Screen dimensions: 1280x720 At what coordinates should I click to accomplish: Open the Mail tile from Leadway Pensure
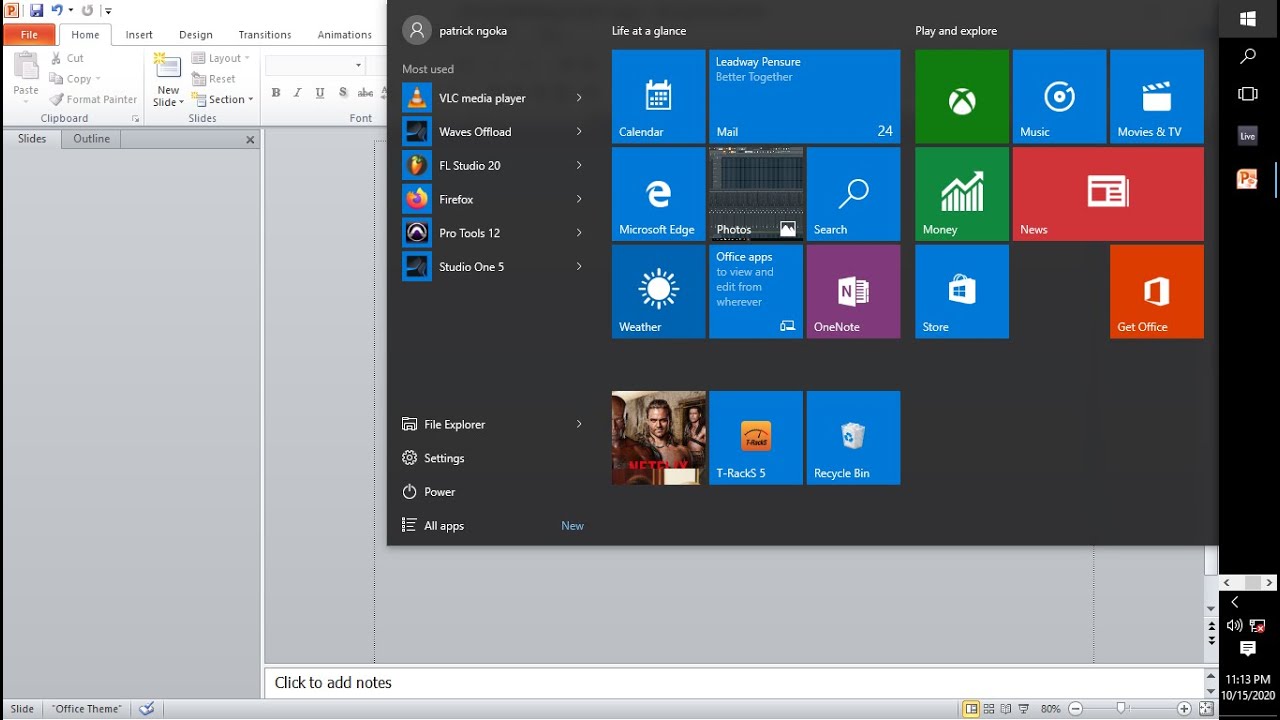point(804,97)
